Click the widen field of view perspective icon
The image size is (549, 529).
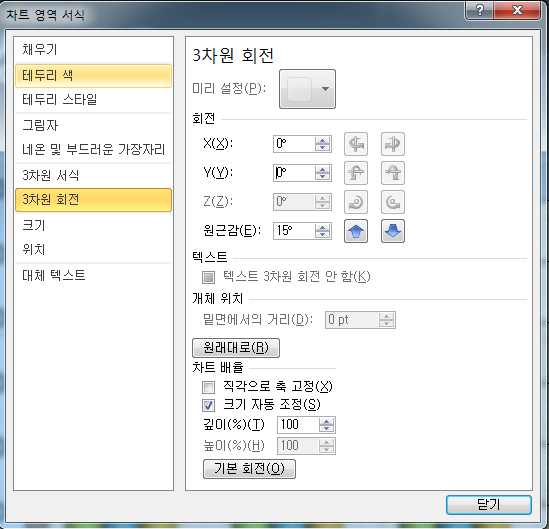coord(392,231)
